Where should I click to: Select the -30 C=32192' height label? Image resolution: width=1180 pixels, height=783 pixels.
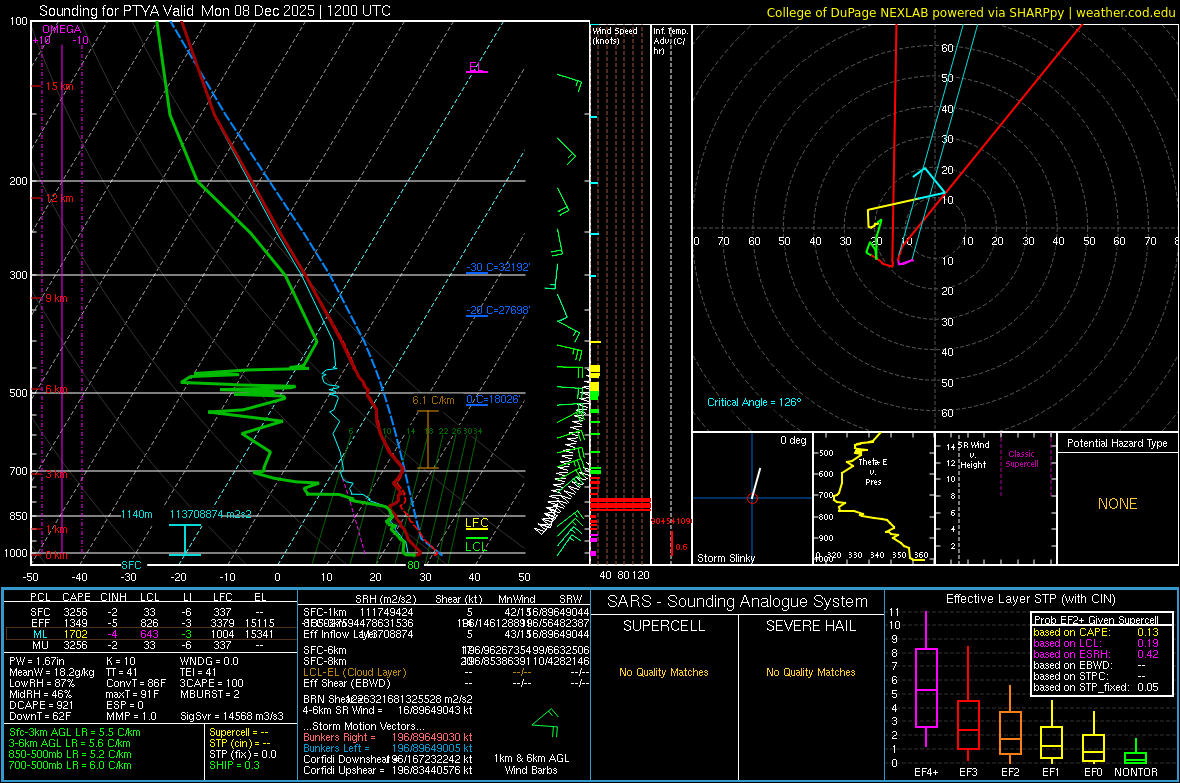point(498,267)
